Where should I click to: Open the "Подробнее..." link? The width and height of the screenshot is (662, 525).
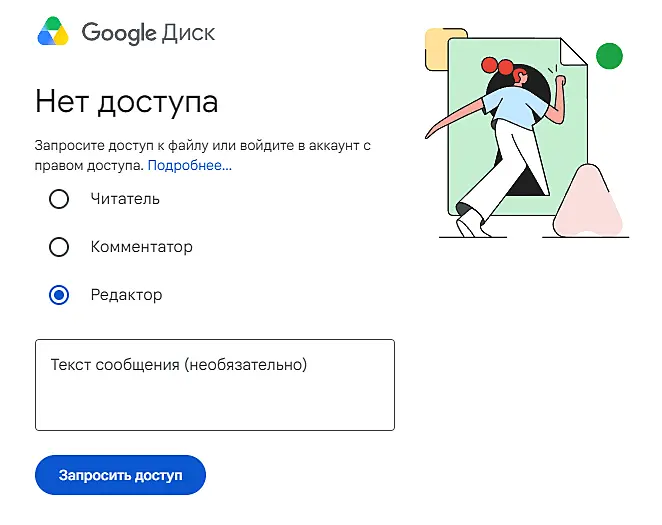click(x=190, y=165)
